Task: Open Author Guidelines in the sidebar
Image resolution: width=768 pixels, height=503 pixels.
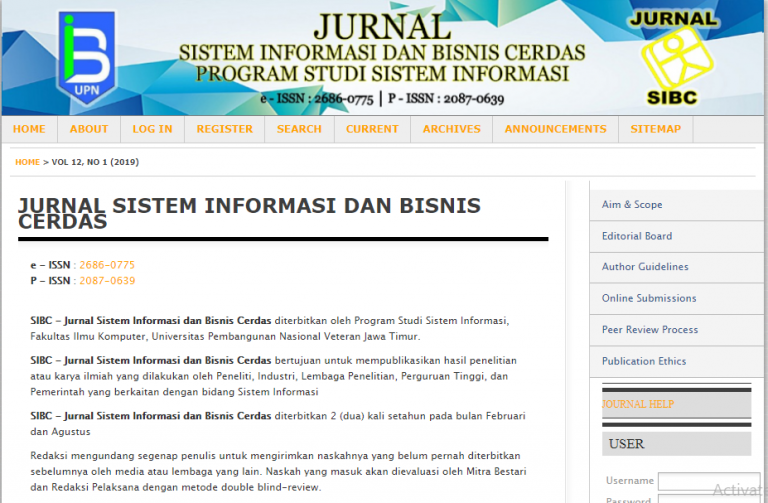Action: pos(645,267)
